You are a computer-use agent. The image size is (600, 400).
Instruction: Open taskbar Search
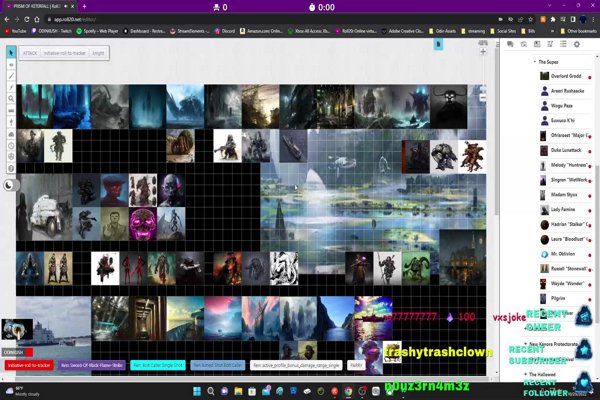pyautogui.click(x=210, y=391)
